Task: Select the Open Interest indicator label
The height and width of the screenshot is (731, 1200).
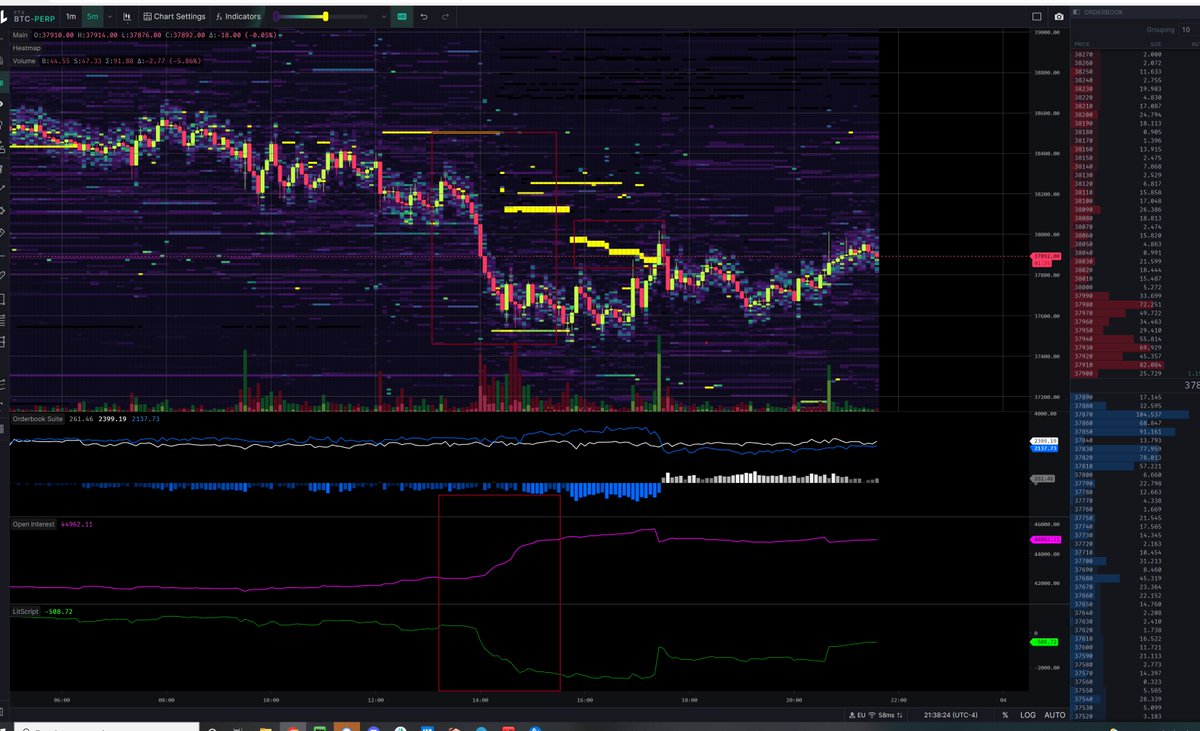Action: click(35, 523)
